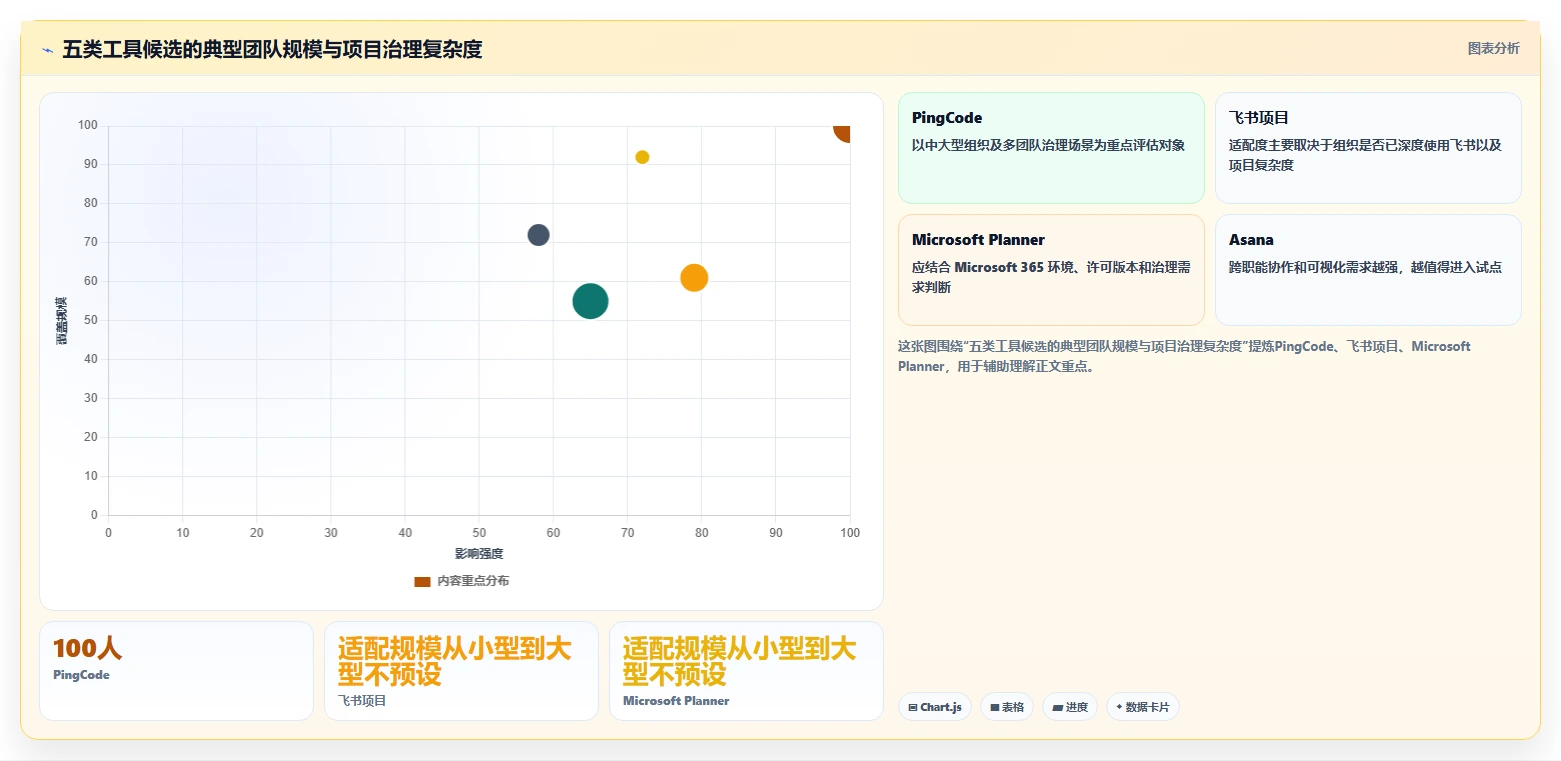Select the teal bubble in the chart
This screenshot has width=1561, height=761.
pyautogui.click(x=590, y=301)
